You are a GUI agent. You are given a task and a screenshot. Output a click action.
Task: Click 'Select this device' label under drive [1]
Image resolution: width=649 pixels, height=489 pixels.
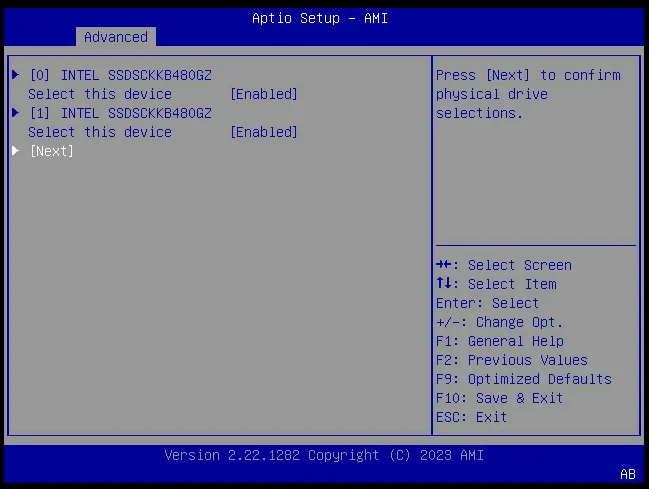[100, 132]
